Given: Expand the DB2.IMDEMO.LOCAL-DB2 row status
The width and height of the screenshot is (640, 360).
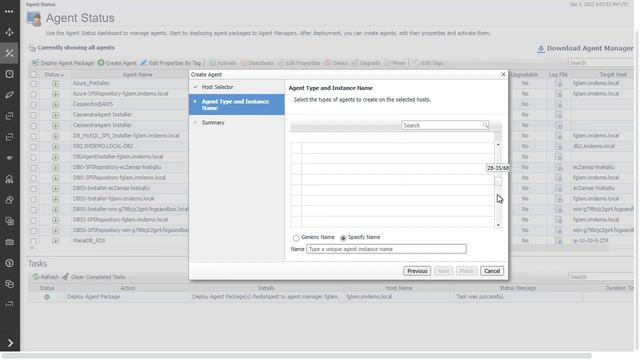Looking at the screenshot, I should tap(56, 147).
